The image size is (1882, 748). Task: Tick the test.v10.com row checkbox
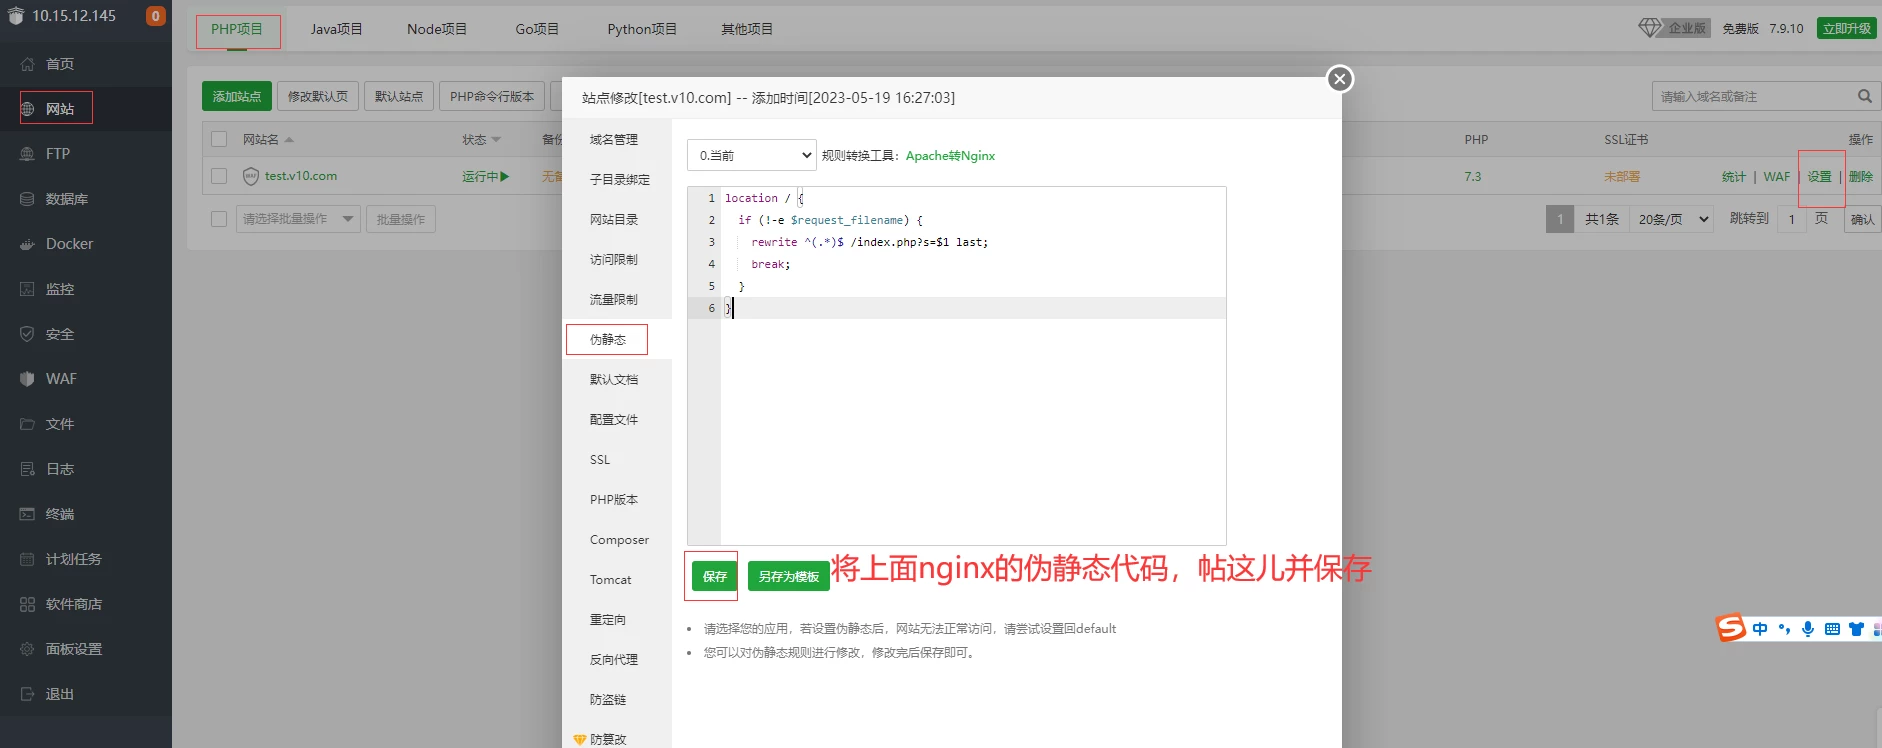[x=219, y=176]
